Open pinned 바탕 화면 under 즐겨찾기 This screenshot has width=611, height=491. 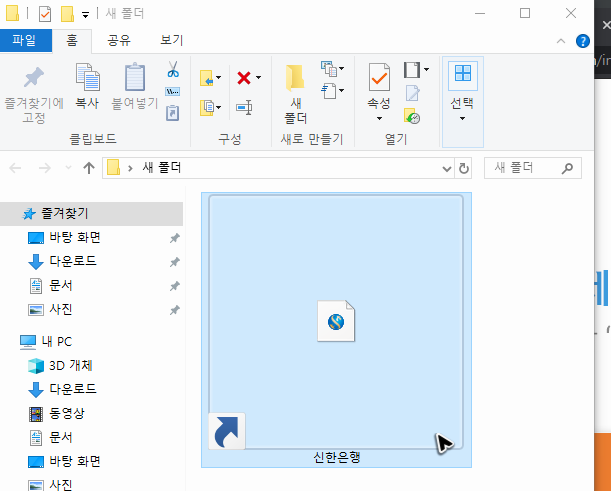[75, 237]
